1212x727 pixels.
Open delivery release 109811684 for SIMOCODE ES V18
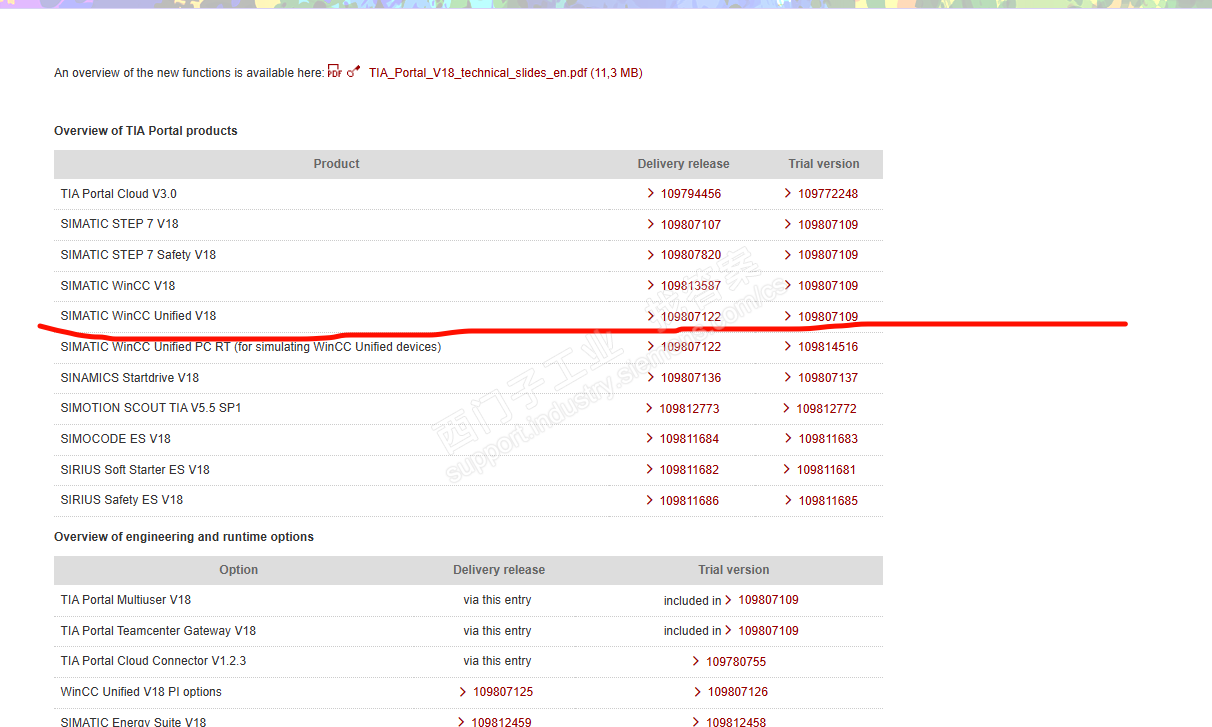[x=689, y=439]
